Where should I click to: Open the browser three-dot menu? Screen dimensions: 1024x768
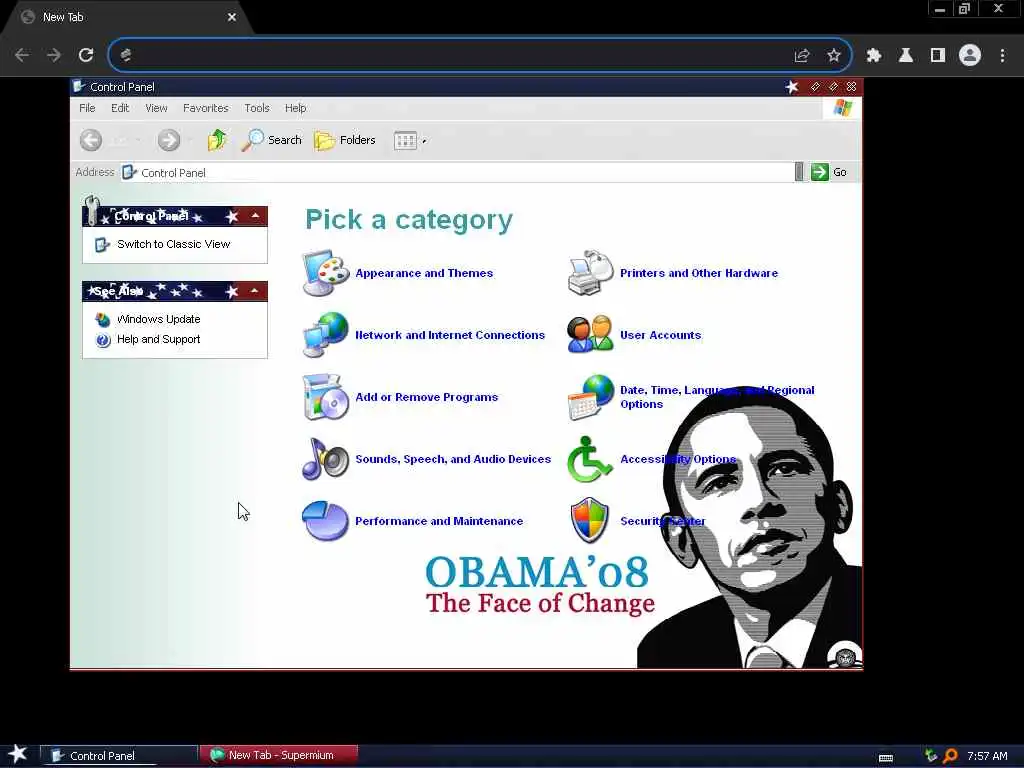click(1002, 56)
